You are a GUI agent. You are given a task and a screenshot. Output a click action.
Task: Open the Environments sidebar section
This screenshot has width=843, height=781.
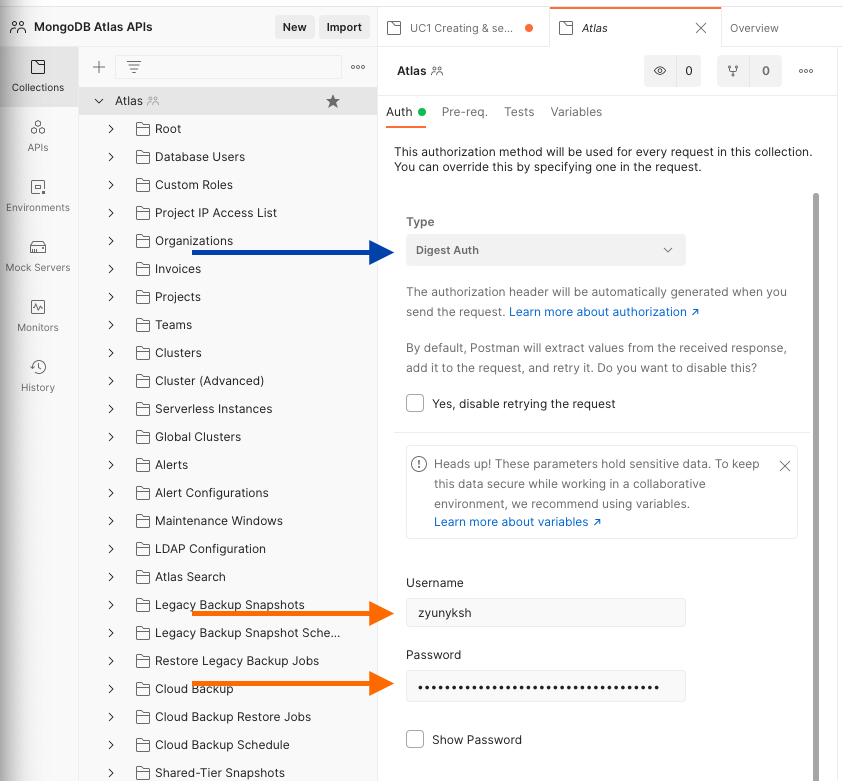[x=38, y=196]
